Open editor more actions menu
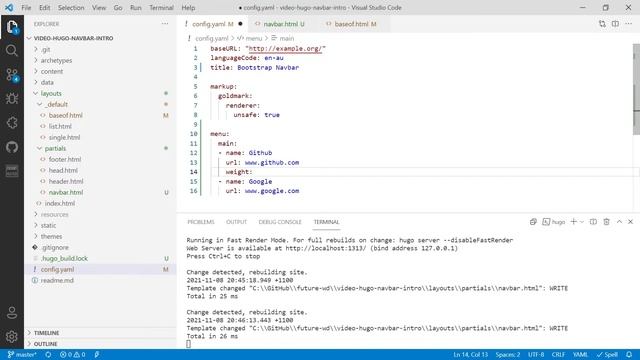Screen dimensions: 640x360 pyautogui.click(x=628, y=24)
